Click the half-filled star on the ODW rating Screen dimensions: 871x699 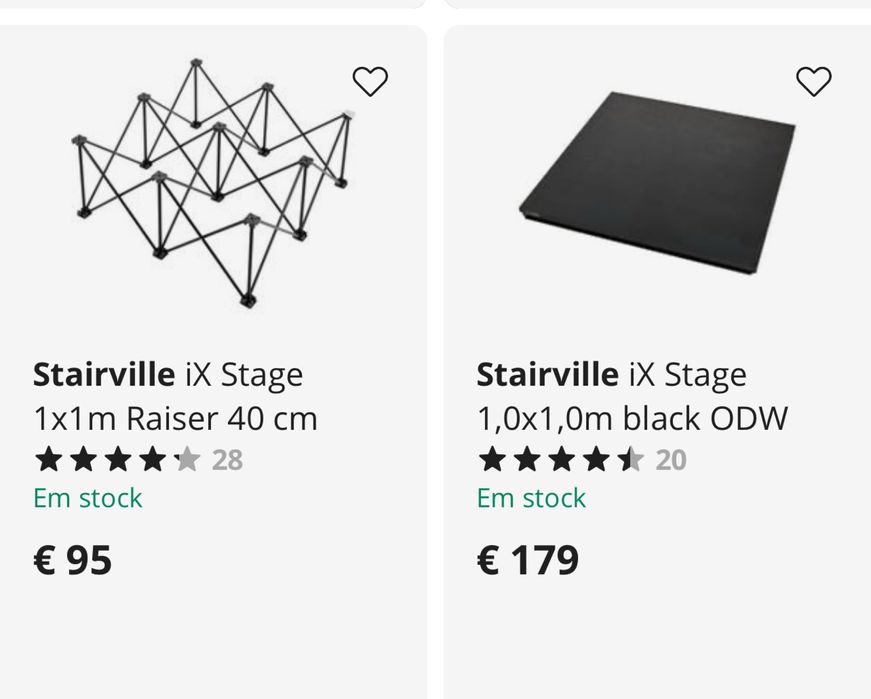[630, 460]
